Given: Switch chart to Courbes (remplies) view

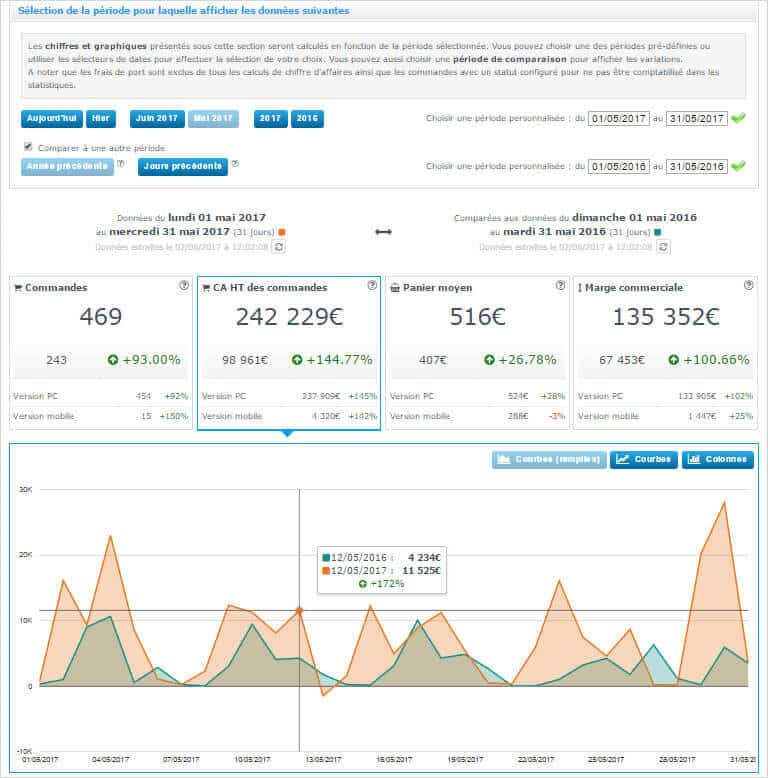Looking at the screenshot, I should [549, 460].
